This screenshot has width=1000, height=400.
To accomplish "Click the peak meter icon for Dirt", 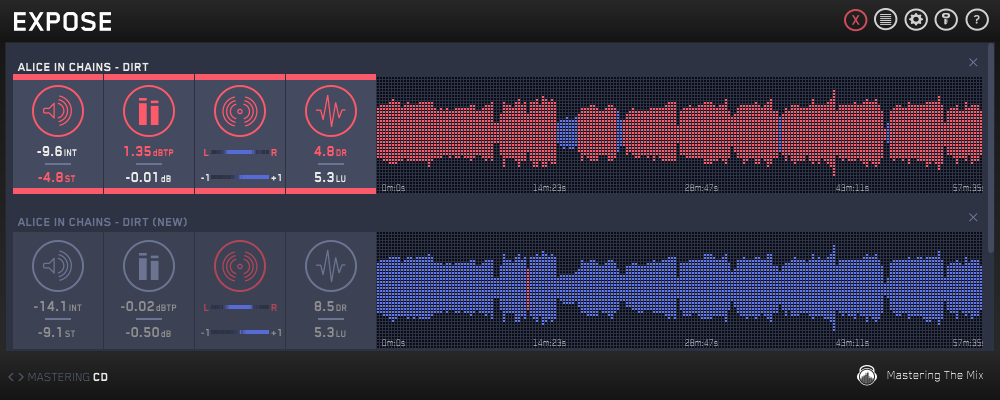I will coord(149,111).
